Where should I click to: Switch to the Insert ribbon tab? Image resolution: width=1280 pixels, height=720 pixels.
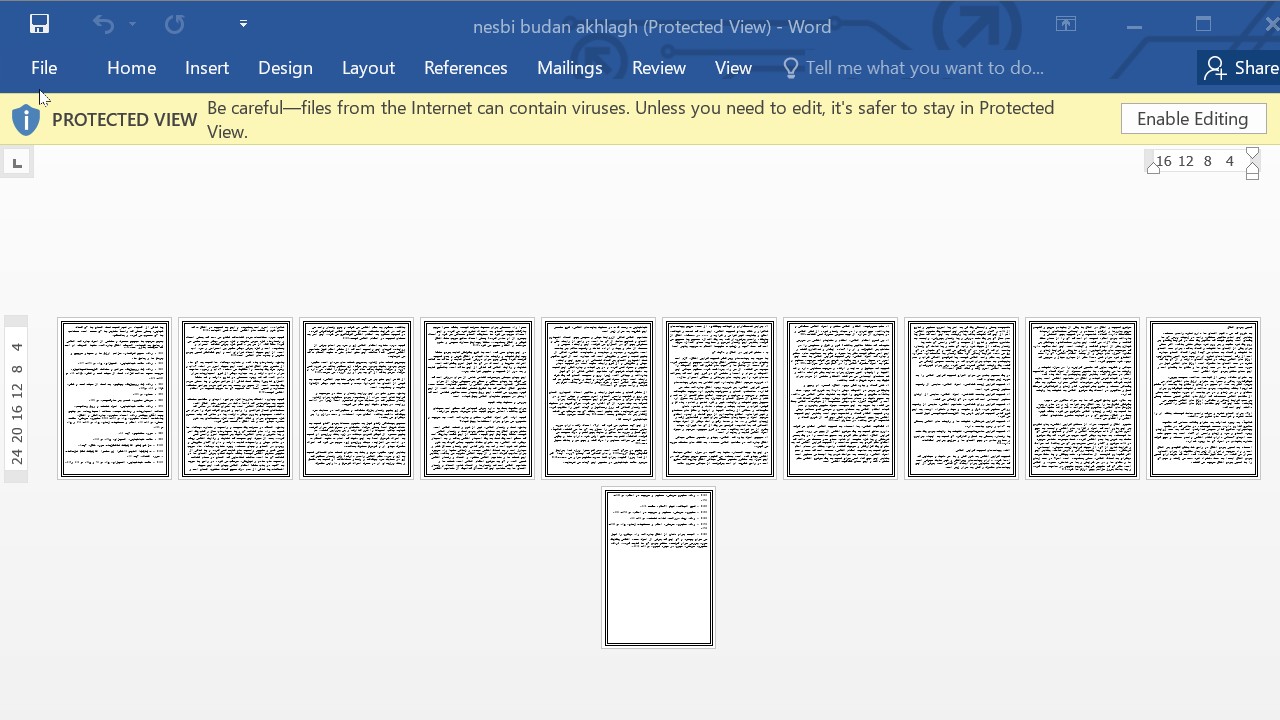click(207, 68)
